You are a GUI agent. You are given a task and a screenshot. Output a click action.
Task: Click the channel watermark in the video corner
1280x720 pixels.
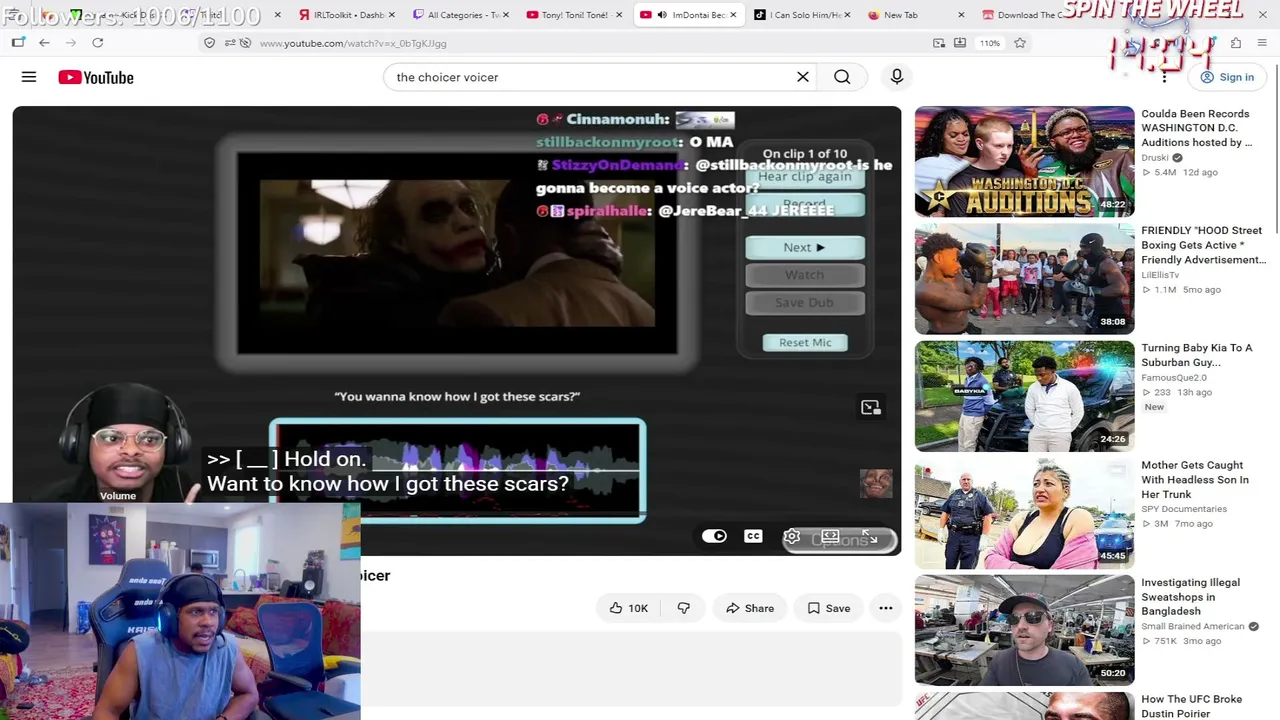876,483
